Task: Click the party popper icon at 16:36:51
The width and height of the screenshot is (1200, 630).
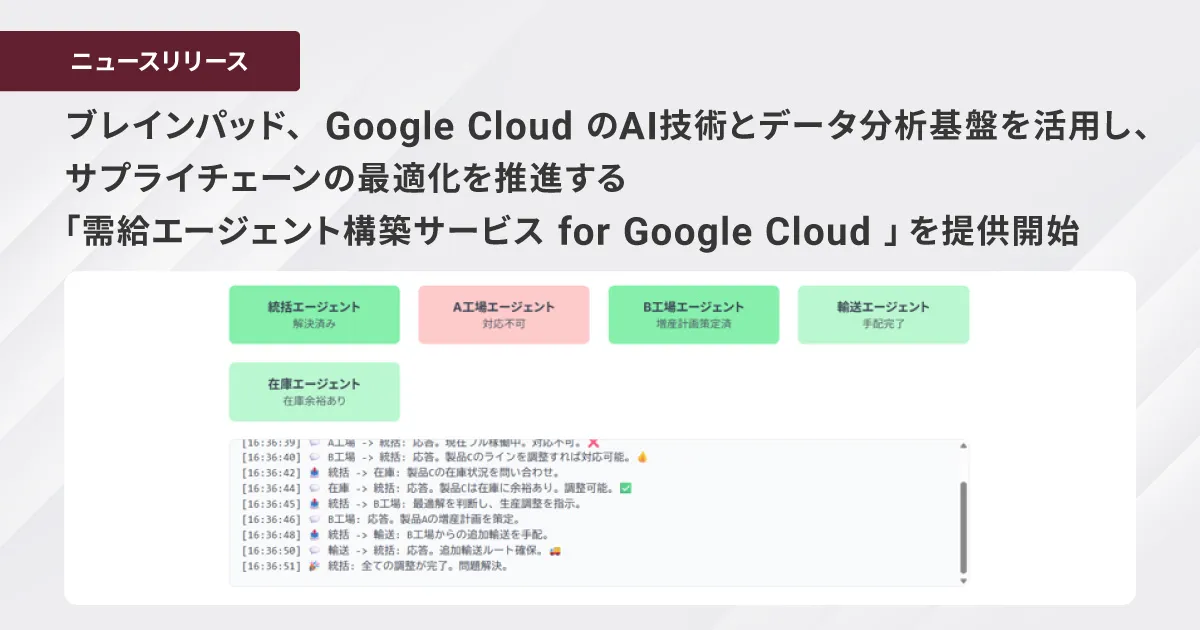Action: 314,566
